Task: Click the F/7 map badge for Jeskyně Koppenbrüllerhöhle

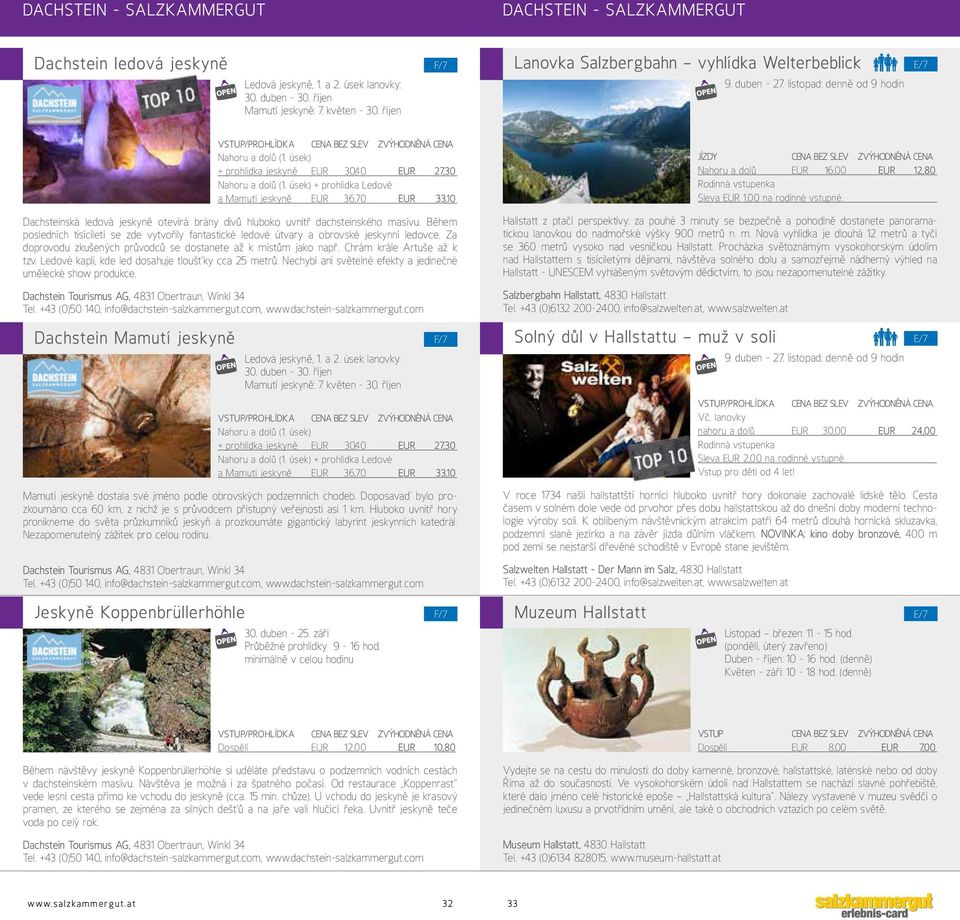Action: coord(440,614)
